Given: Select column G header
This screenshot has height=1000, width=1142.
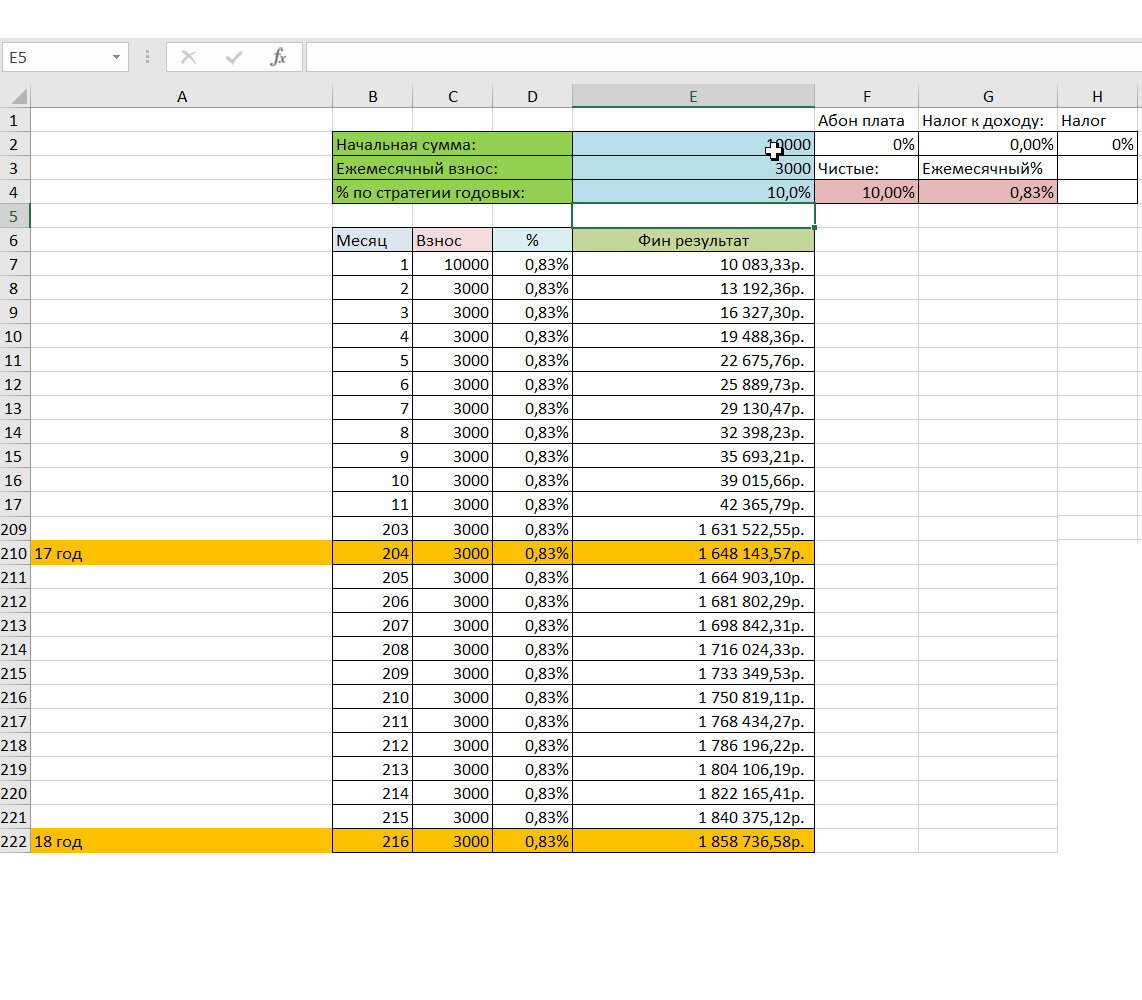Looking at the screenshot, I should pos(988,96).
